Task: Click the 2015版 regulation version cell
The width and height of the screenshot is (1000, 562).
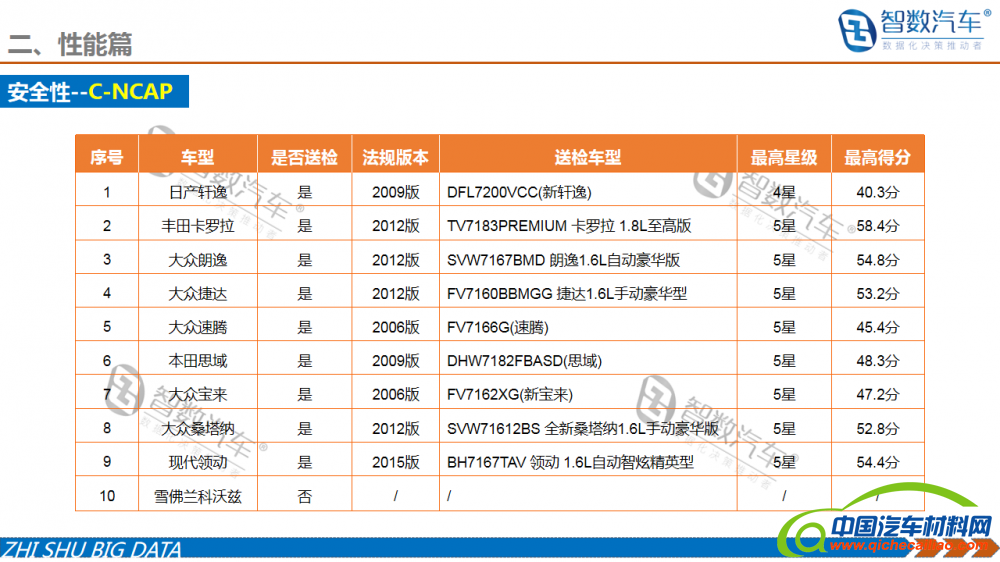Action: (395, 462)
